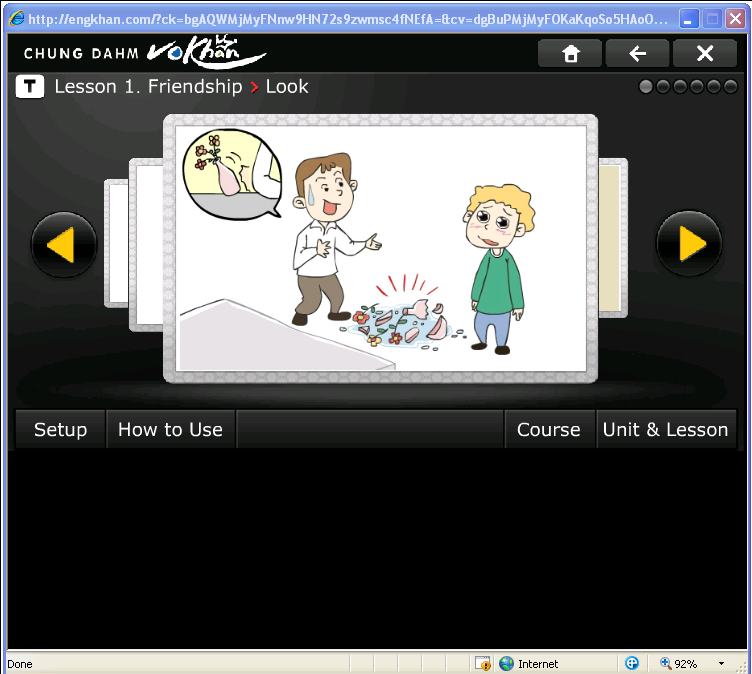Click the T icon beside Lesson 1
Image resolution: width=752 pixels, height=674 pixels.
pyautogui.click(x=30, y=86)
